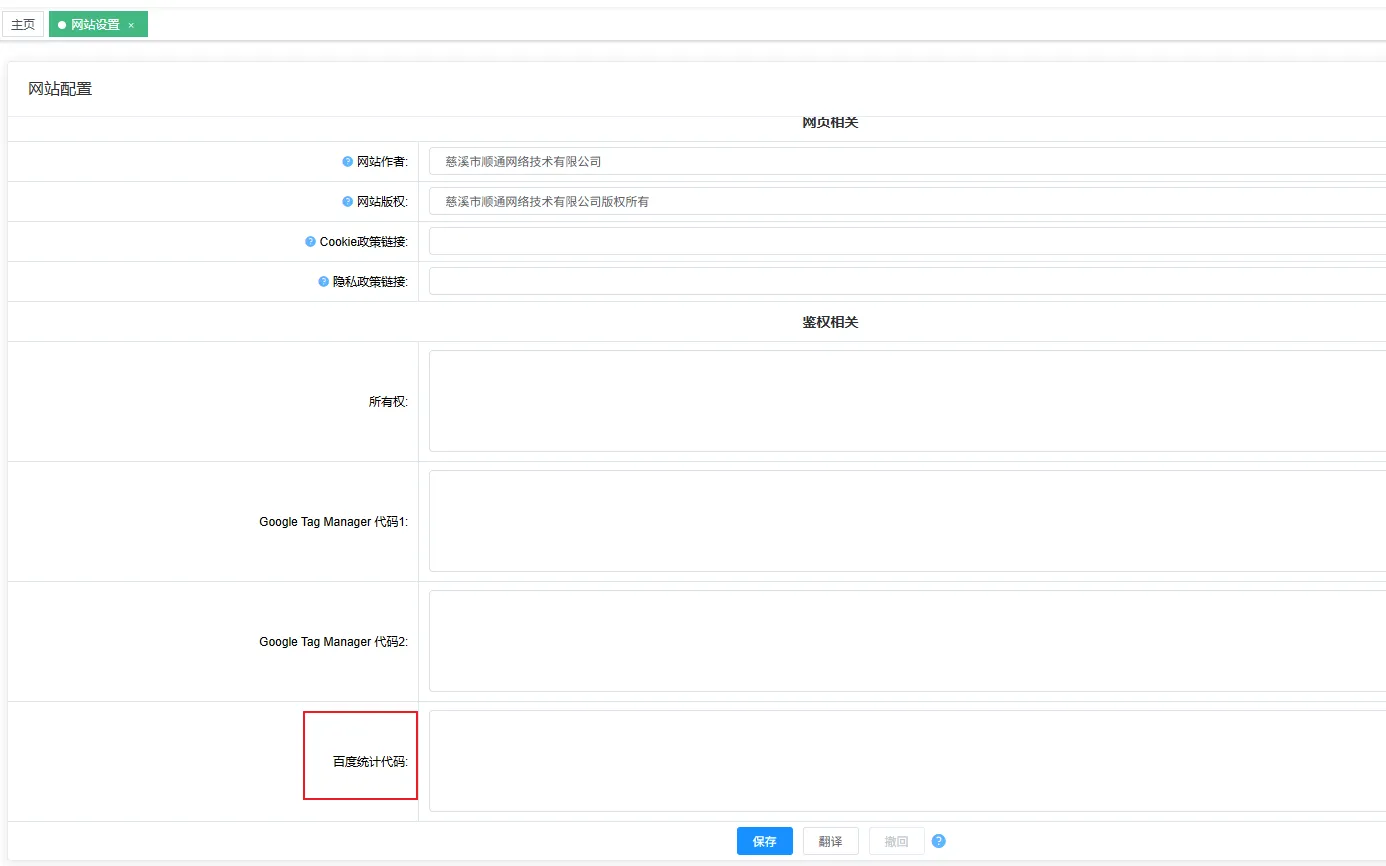Click into the 隐私政策链接 input field
The height and width of the screenshot is (866, 1386).
(906, 281)
